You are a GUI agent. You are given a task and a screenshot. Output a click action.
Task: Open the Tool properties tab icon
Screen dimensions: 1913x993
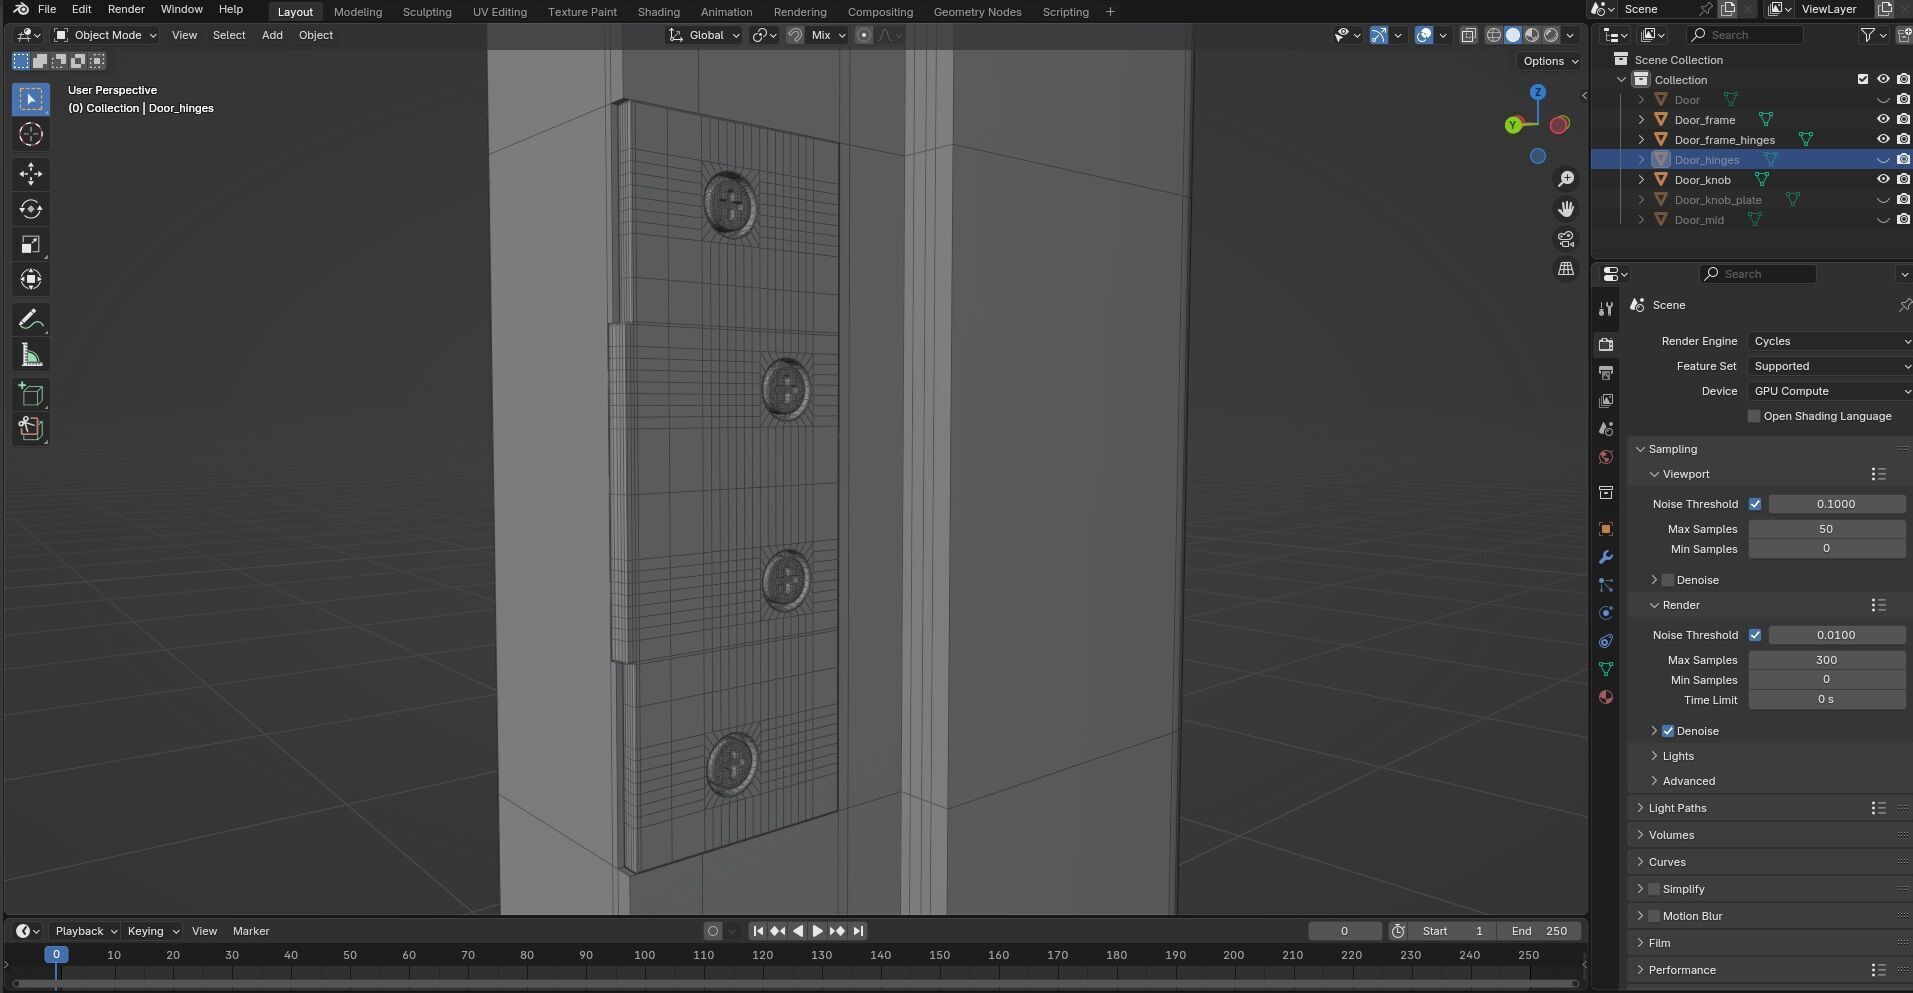pyautogui.click(x=1606, y=309)
